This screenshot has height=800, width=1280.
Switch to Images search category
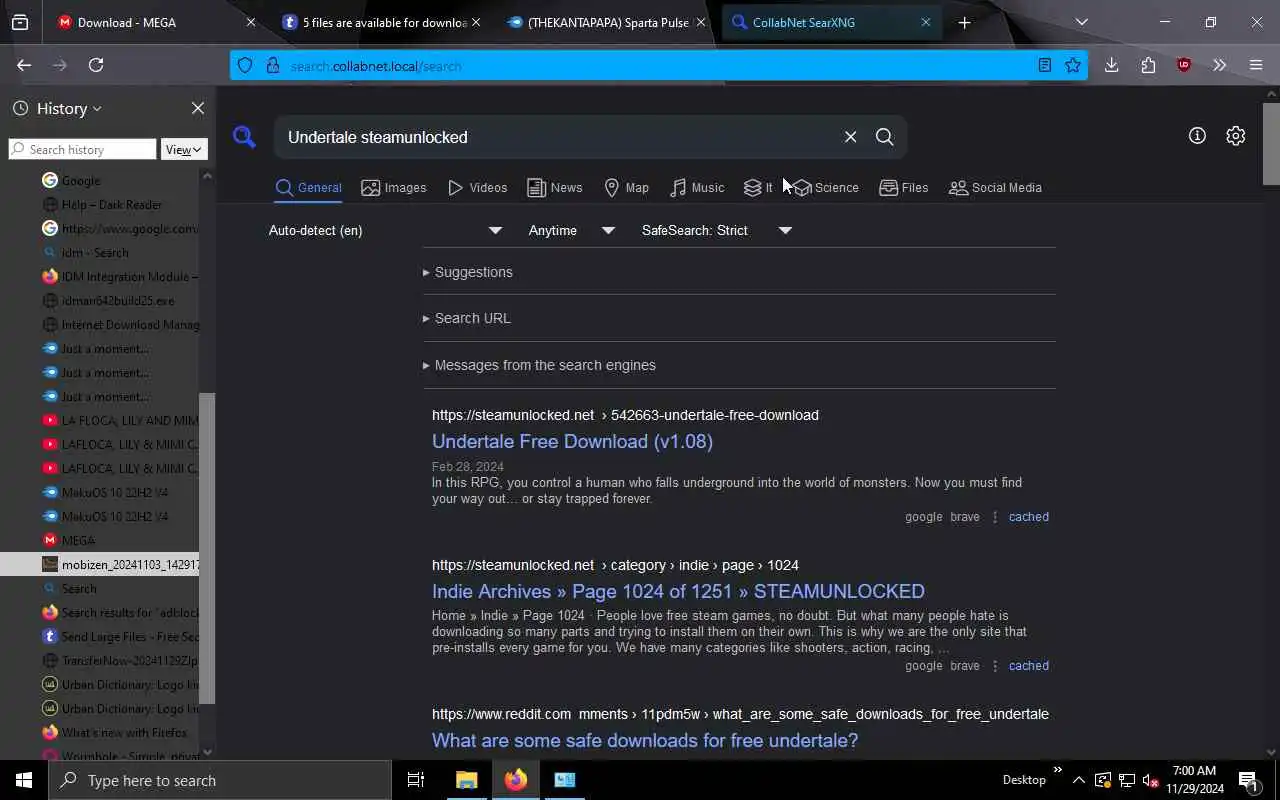pos(394,187)
